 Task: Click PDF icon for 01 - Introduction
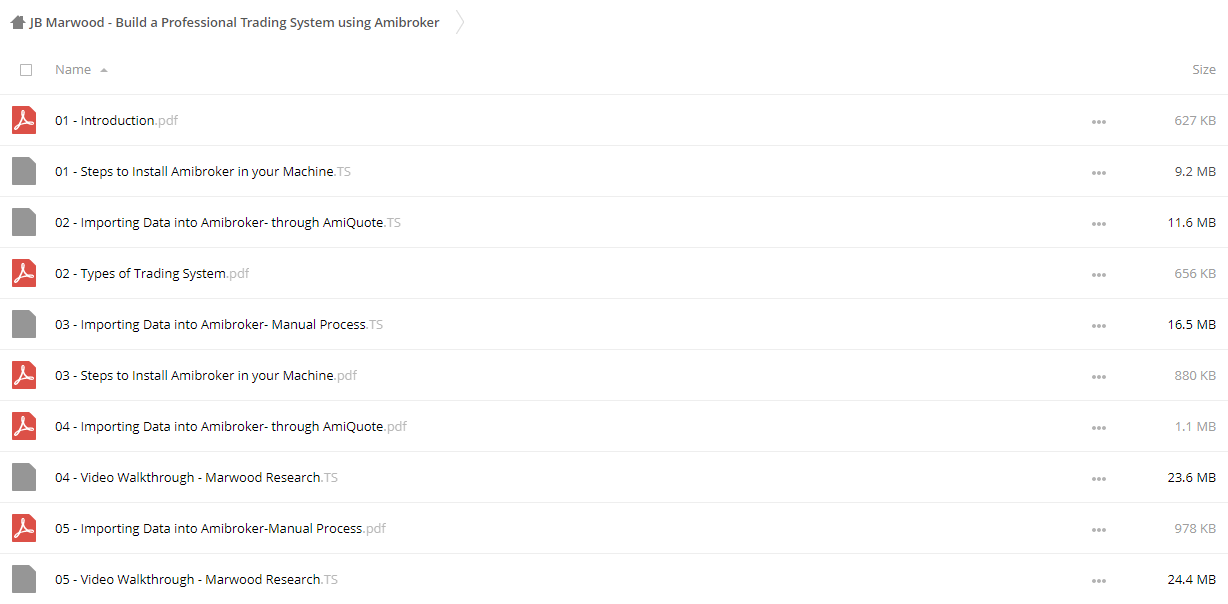click(24, 120)
